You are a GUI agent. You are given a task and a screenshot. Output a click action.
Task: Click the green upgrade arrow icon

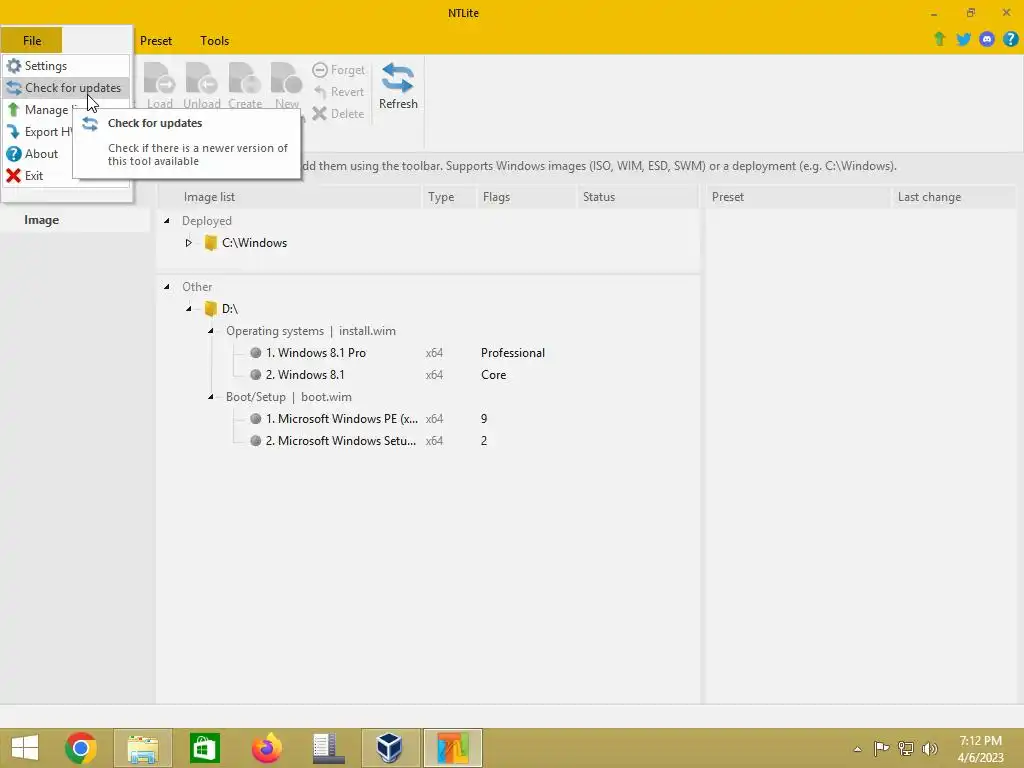tap(939, 39)
